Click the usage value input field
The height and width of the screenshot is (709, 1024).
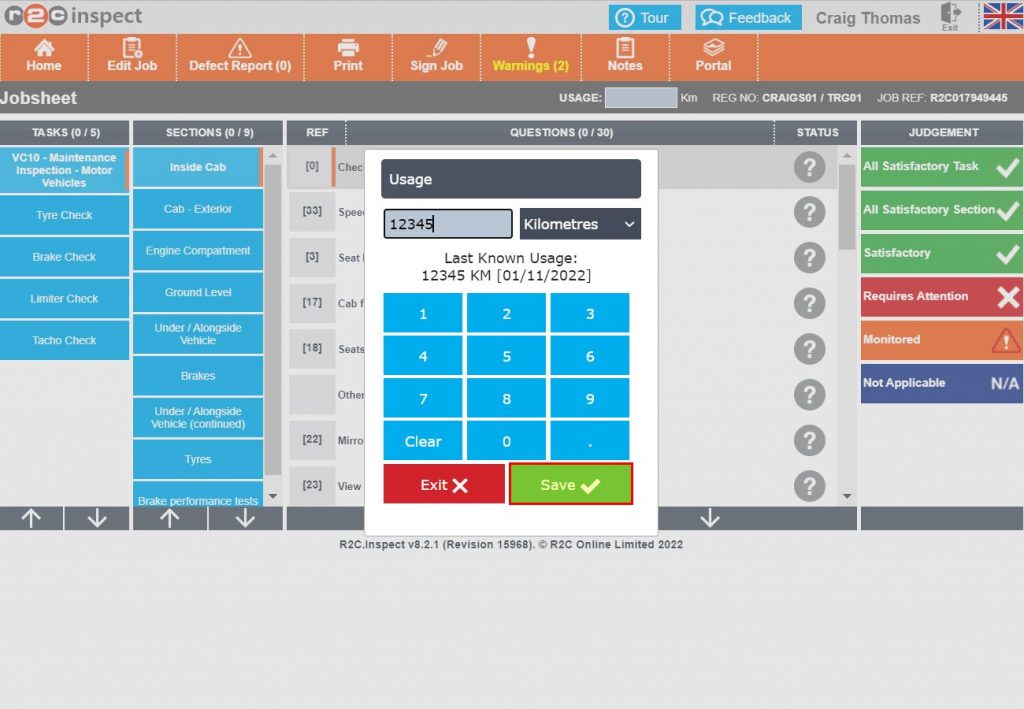(447, 224)
